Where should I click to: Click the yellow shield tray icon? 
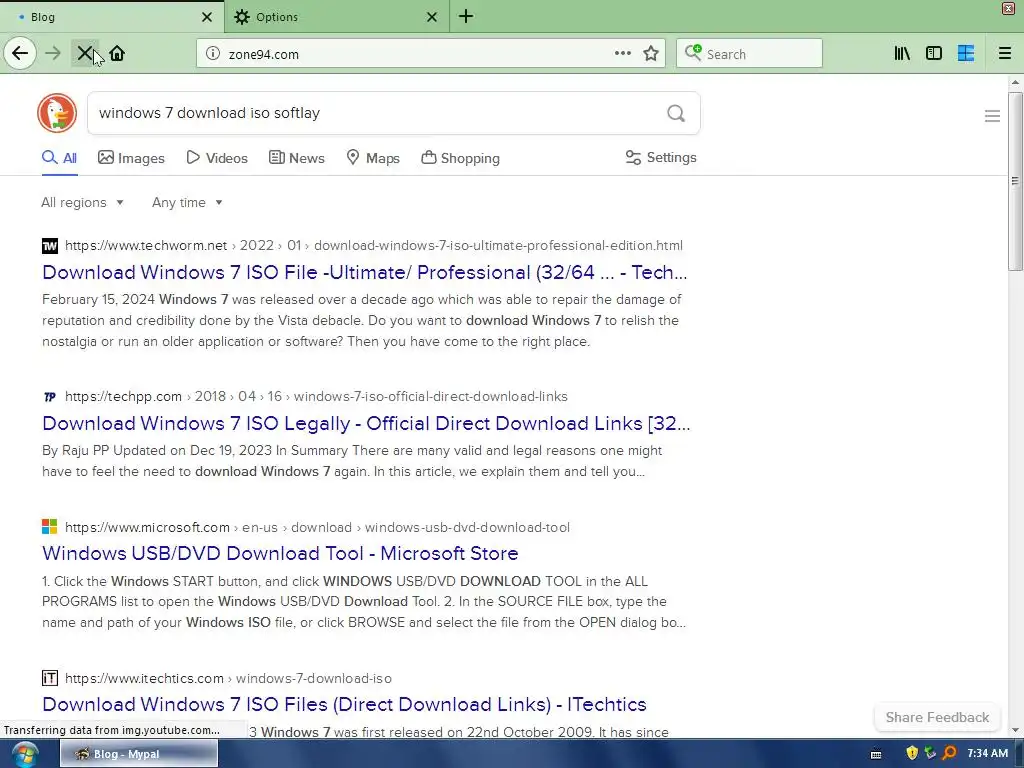[x=912, y=753]
